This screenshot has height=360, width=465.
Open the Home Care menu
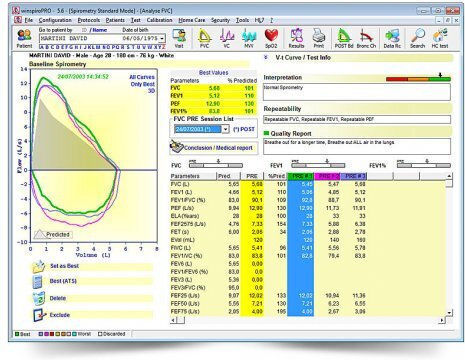[192, 20]
